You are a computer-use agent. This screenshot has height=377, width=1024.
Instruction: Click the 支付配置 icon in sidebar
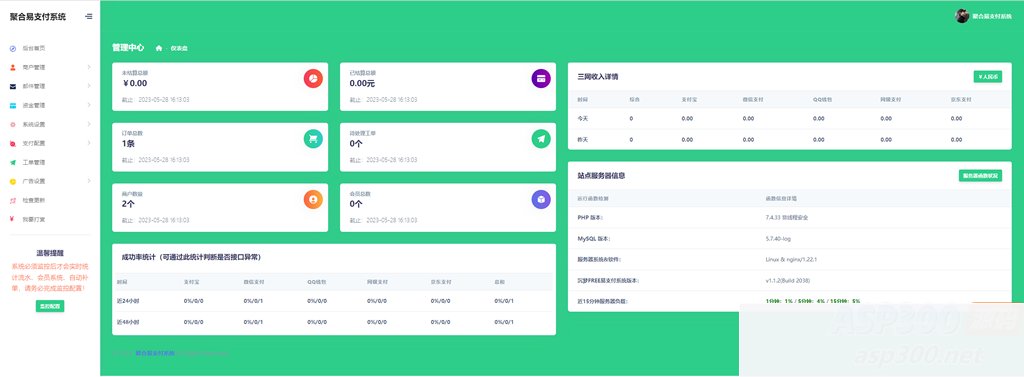pyautogui.click(x=13, y=143)
